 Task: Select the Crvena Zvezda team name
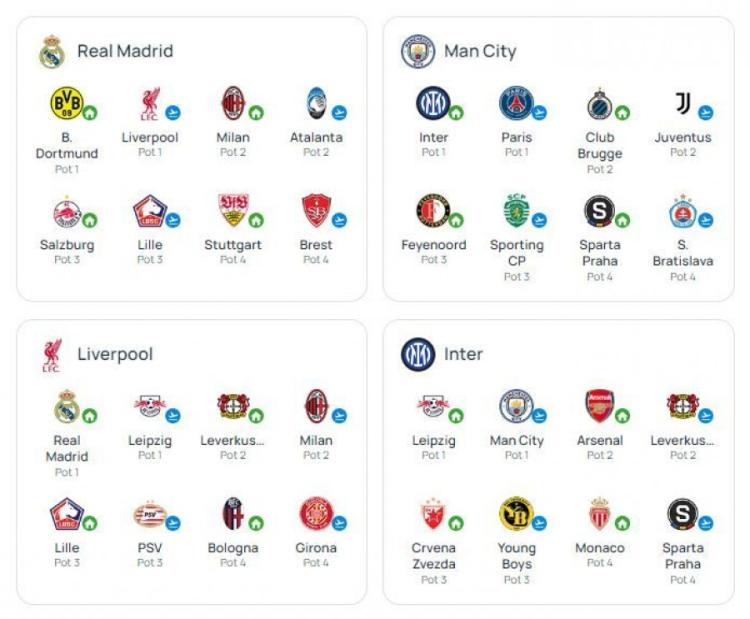(433, 556)
